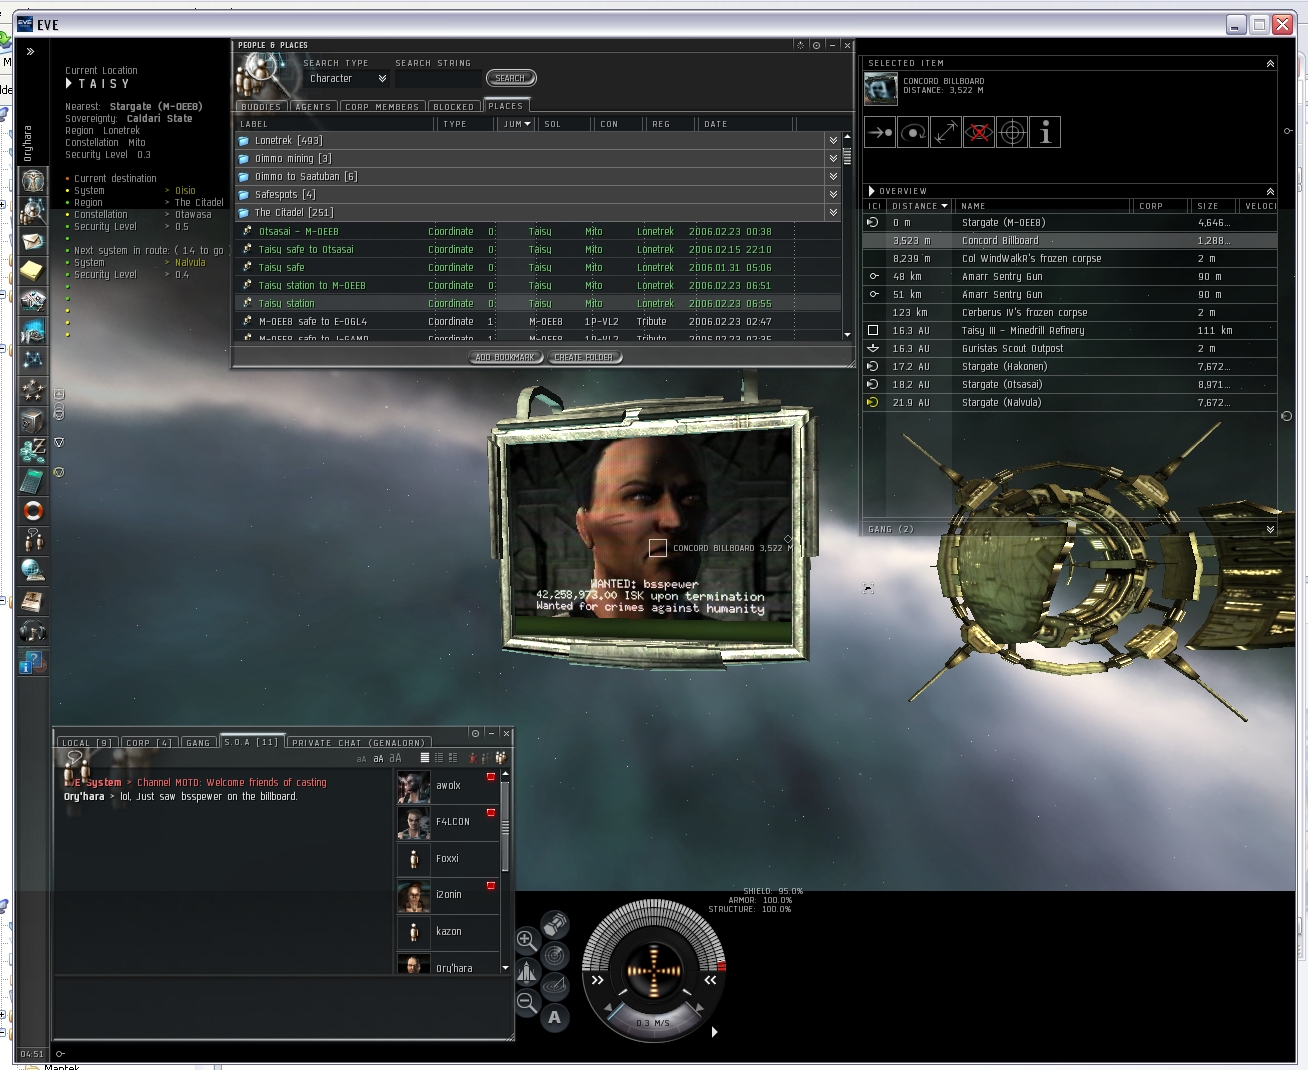This screenshot has width=1308, height=1070.
Task: Open the star map constellation icon
Action: click(33, 359)
